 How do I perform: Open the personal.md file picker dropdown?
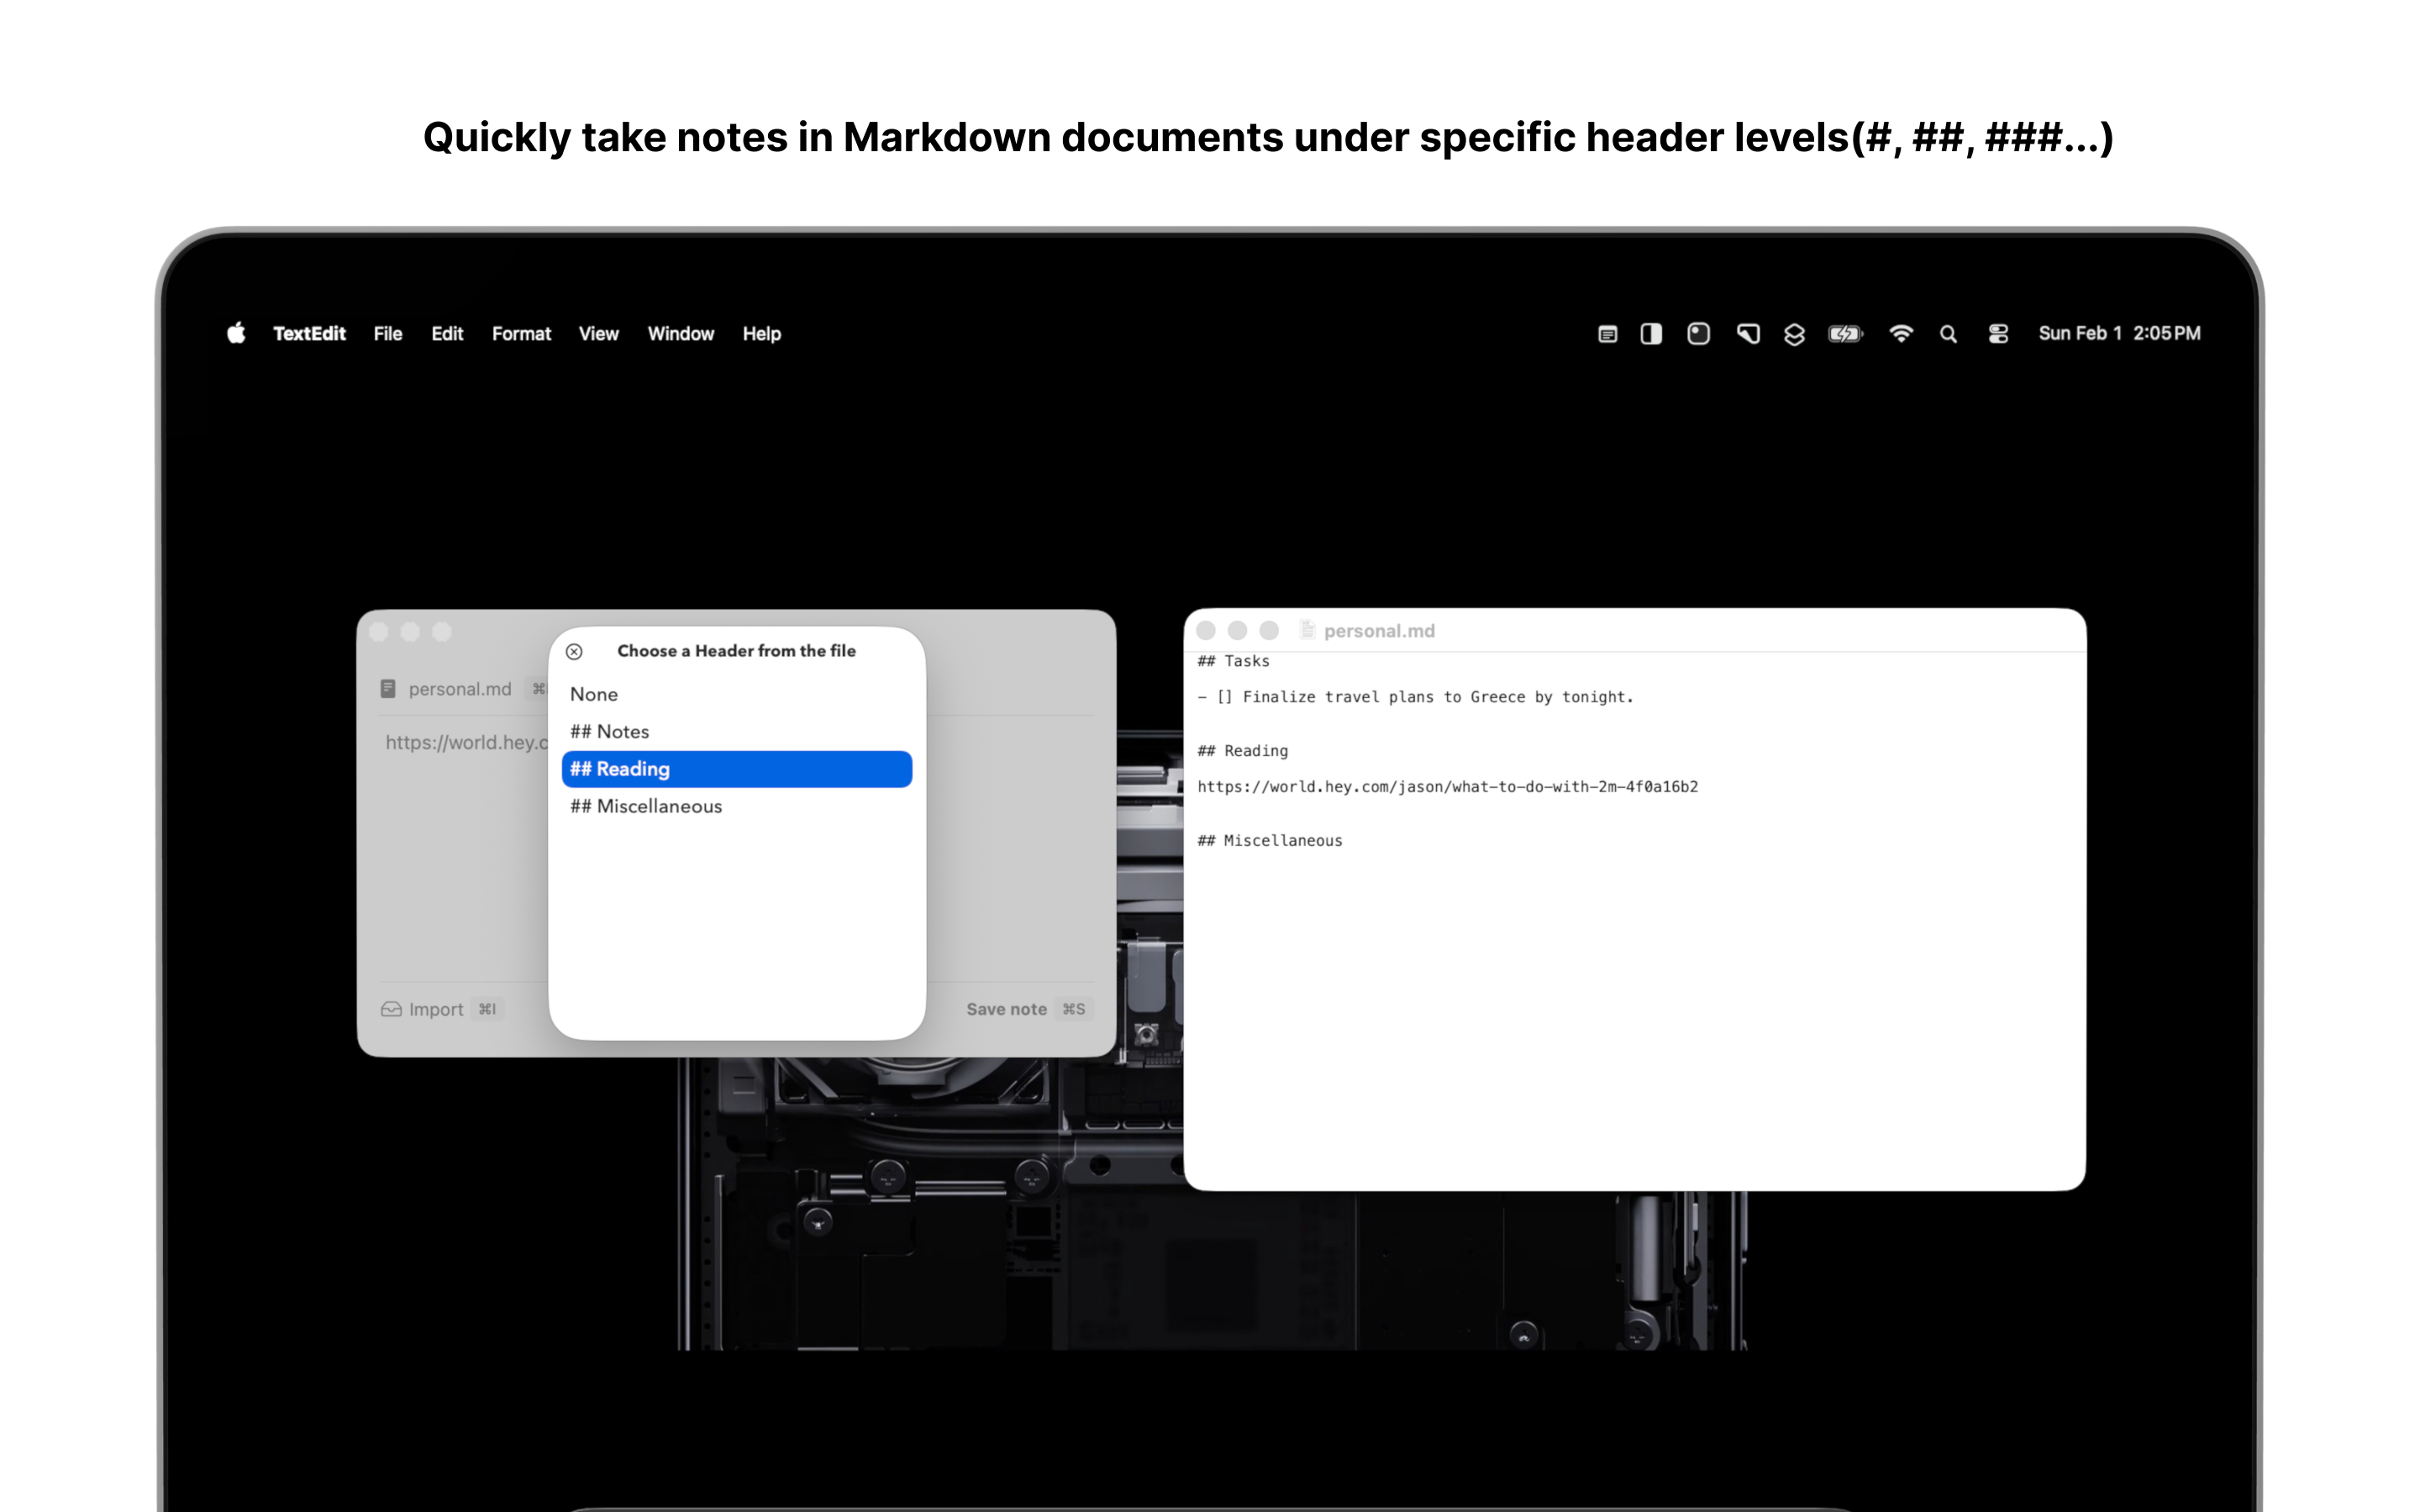pyautogui.click(x=460, y=688)
